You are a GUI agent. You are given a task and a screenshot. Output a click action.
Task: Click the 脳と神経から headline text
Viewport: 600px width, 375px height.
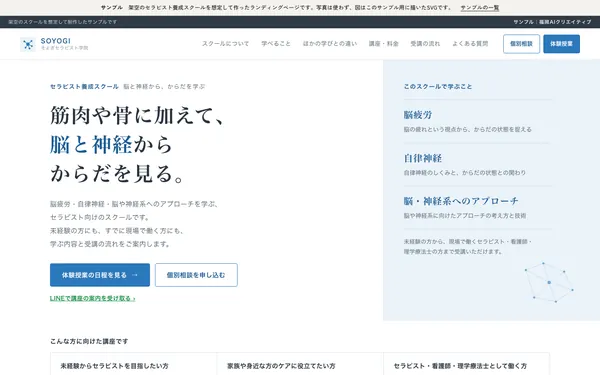click(111, 145)
